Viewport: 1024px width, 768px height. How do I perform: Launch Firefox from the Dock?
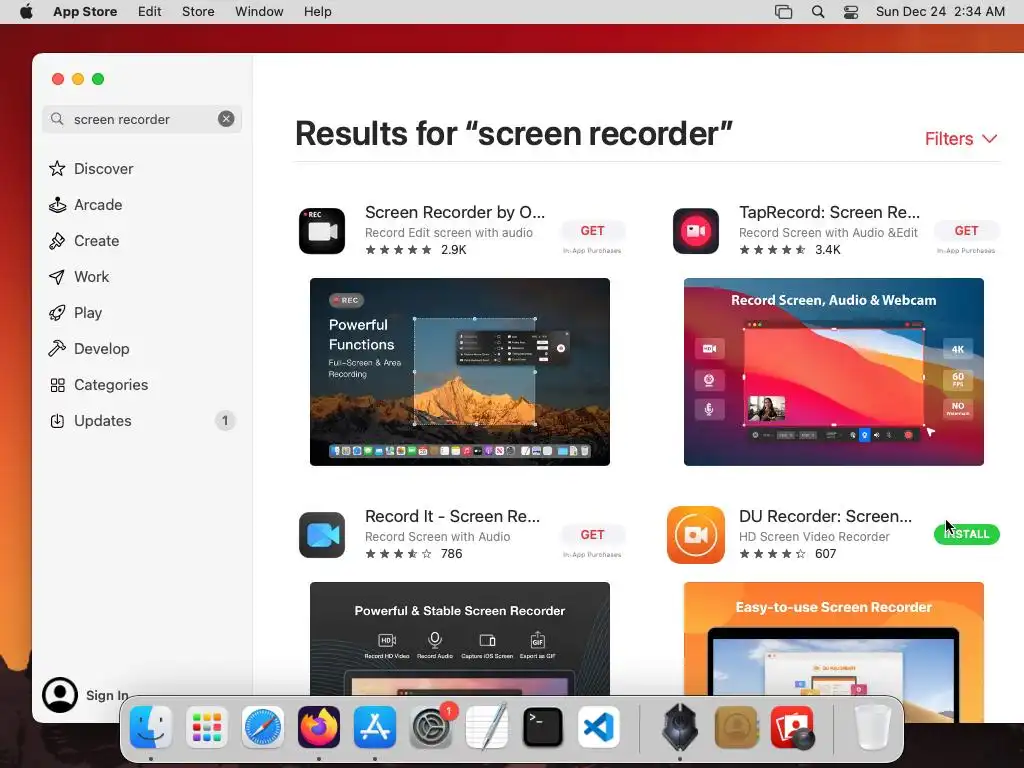pos(319,727)
